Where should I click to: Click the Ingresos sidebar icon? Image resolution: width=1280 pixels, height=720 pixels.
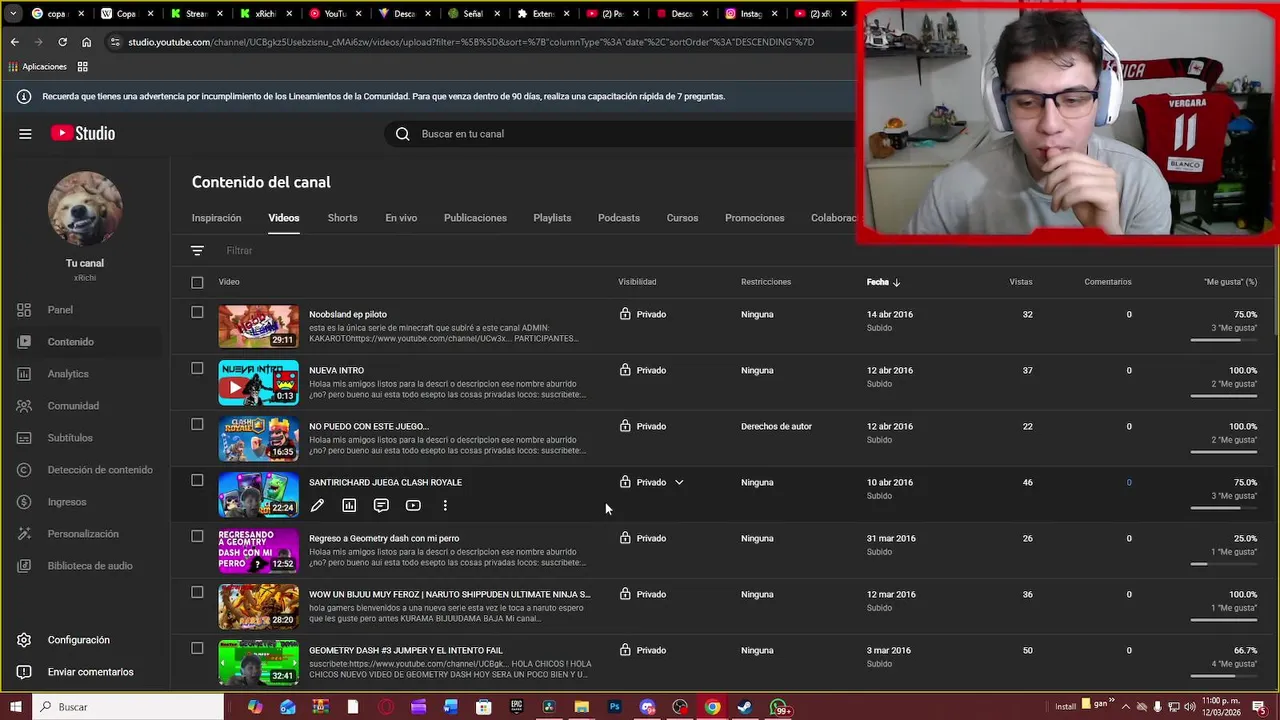click(x=24, y=502)
